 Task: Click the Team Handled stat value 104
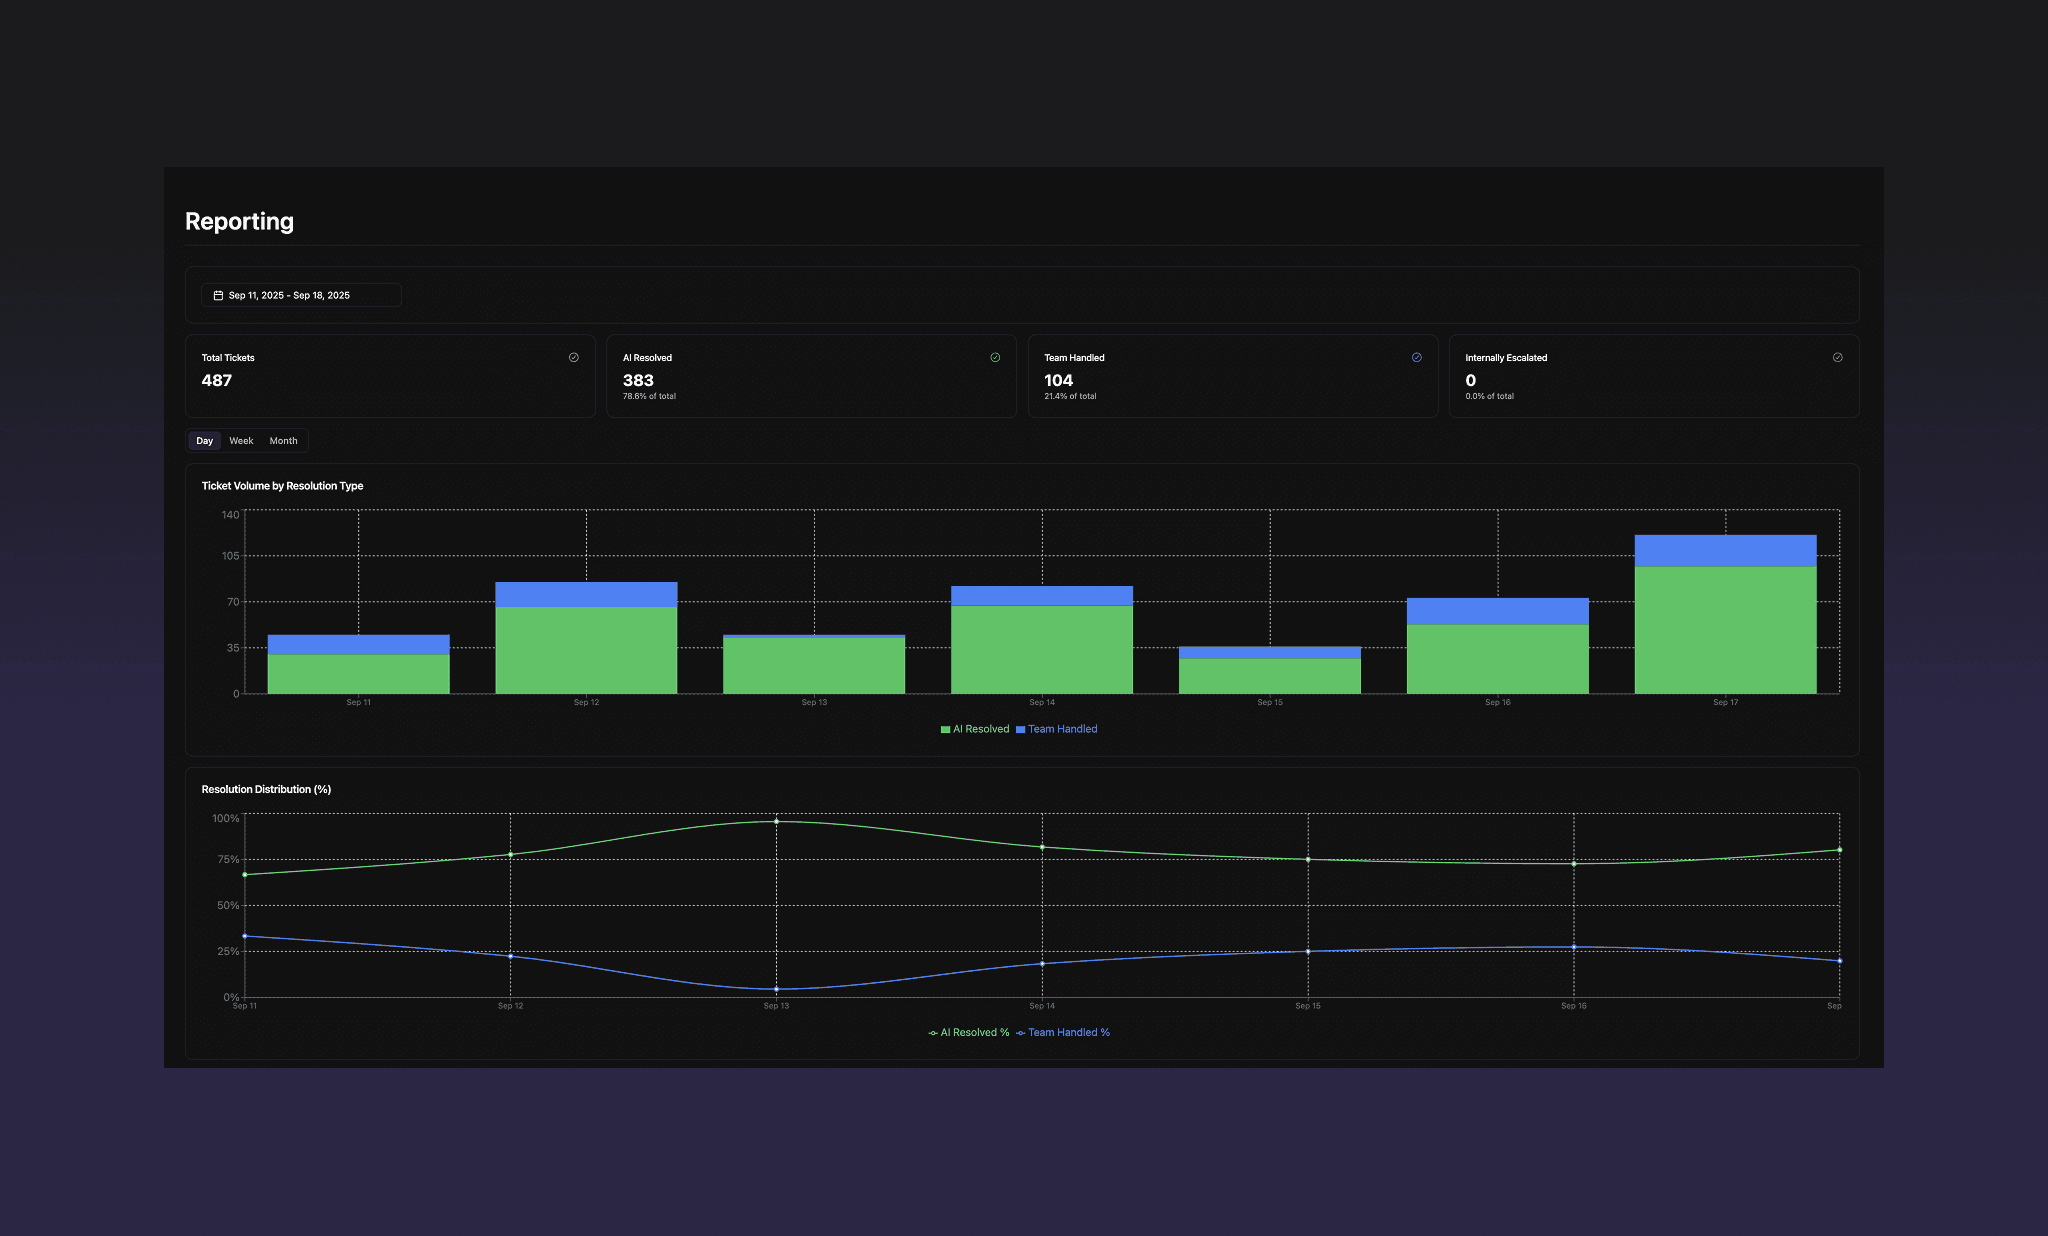tap(1058, 380)
